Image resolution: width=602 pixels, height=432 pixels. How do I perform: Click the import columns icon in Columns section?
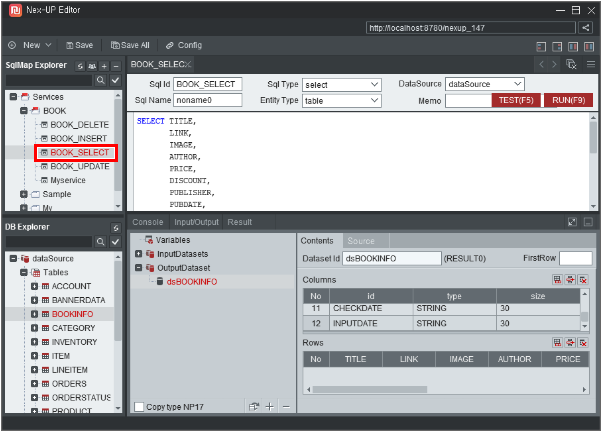(570, 280)
